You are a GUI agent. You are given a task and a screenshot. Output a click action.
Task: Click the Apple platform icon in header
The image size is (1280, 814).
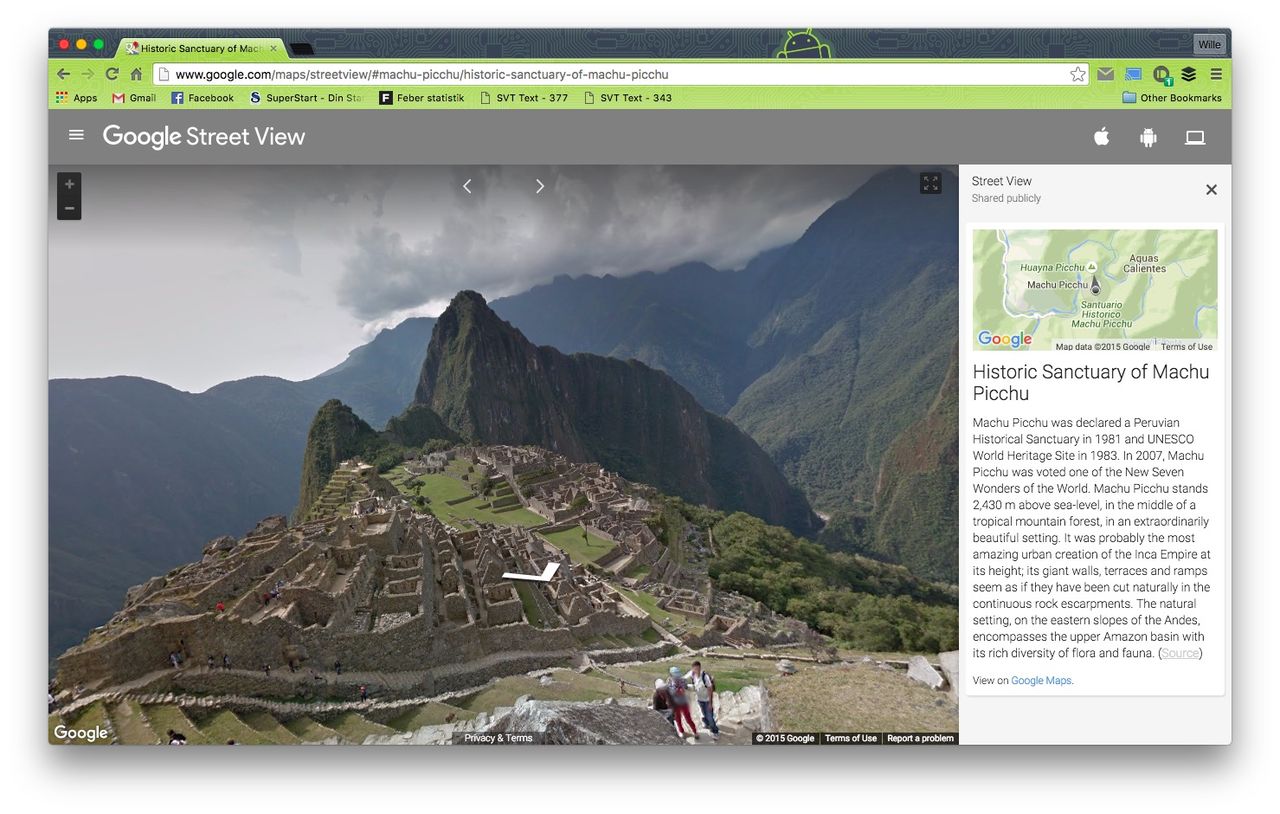(1101, 137)
